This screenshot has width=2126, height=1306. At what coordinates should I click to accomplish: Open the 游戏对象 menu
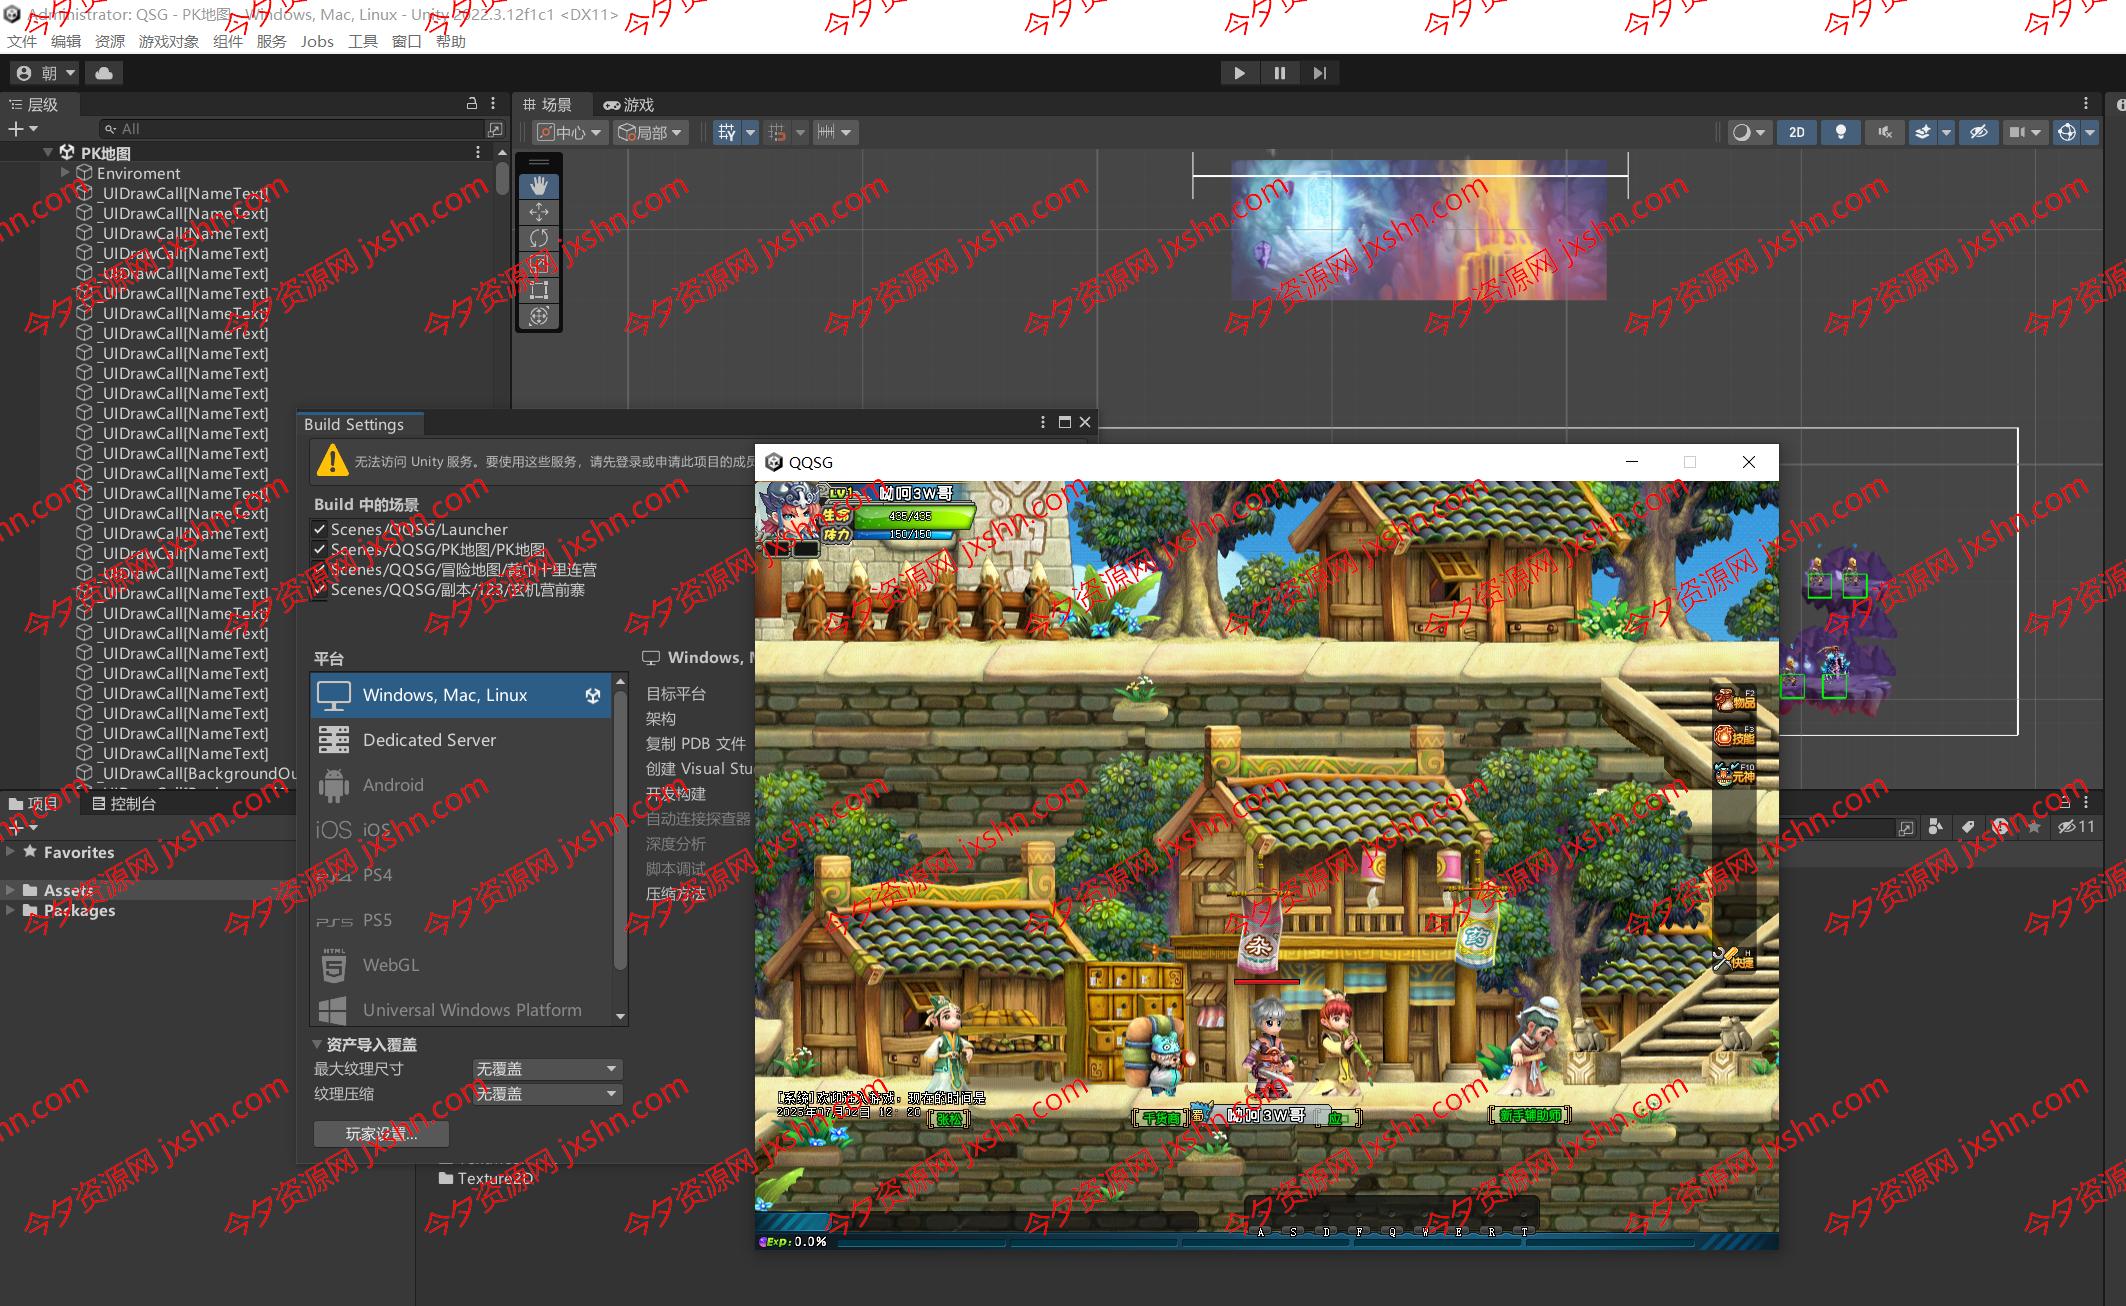tap(168, 41)
